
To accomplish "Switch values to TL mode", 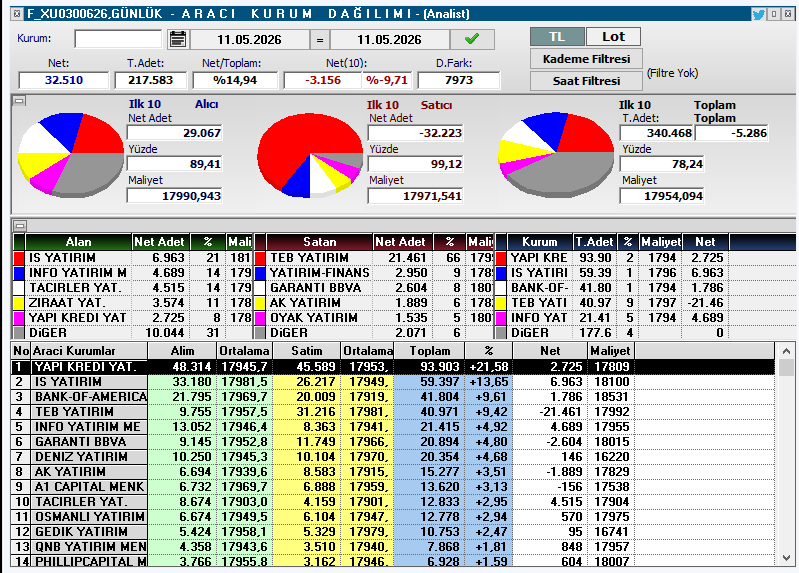I will click(557, 37).
